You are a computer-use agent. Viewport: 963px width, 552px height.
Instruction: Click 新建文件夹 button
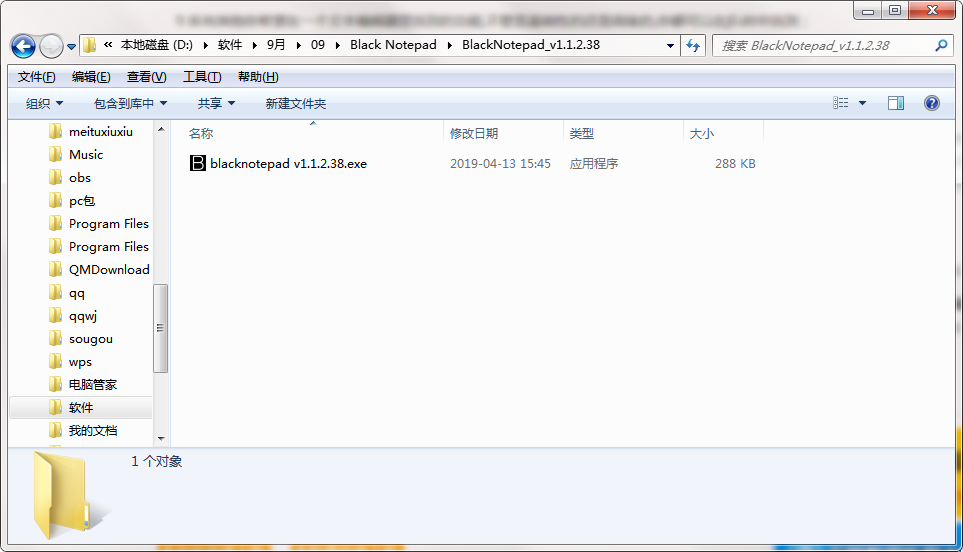(295, 104)
